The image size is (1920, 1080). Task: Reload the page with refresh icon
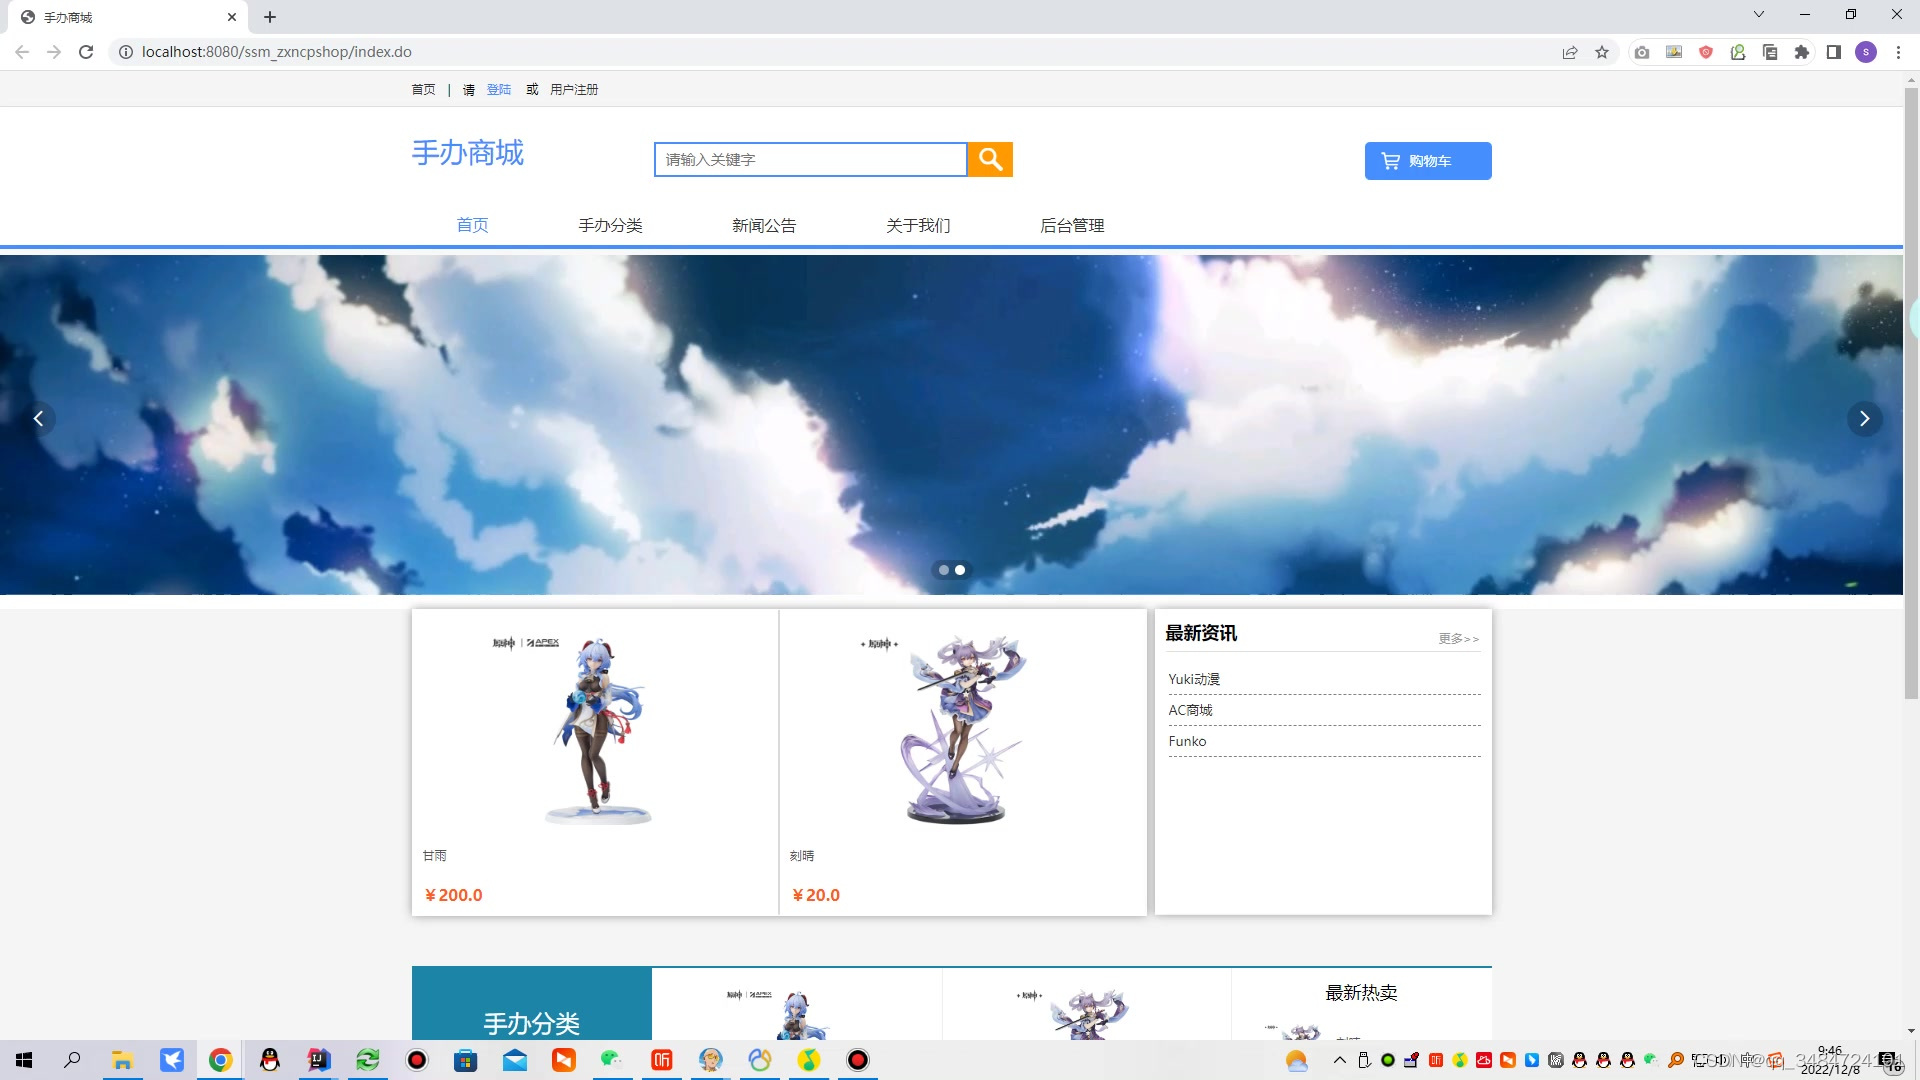86,52
